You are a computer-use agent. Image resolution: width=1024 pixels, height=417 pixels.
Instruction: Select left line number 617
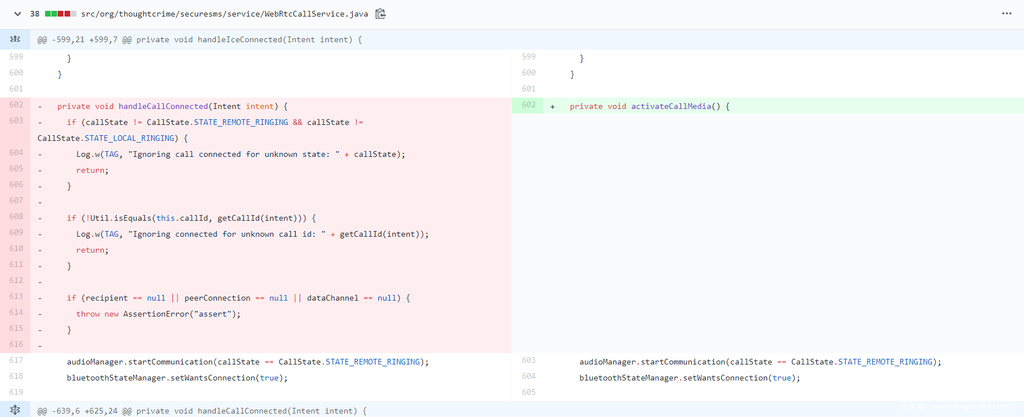click(16, 362)
